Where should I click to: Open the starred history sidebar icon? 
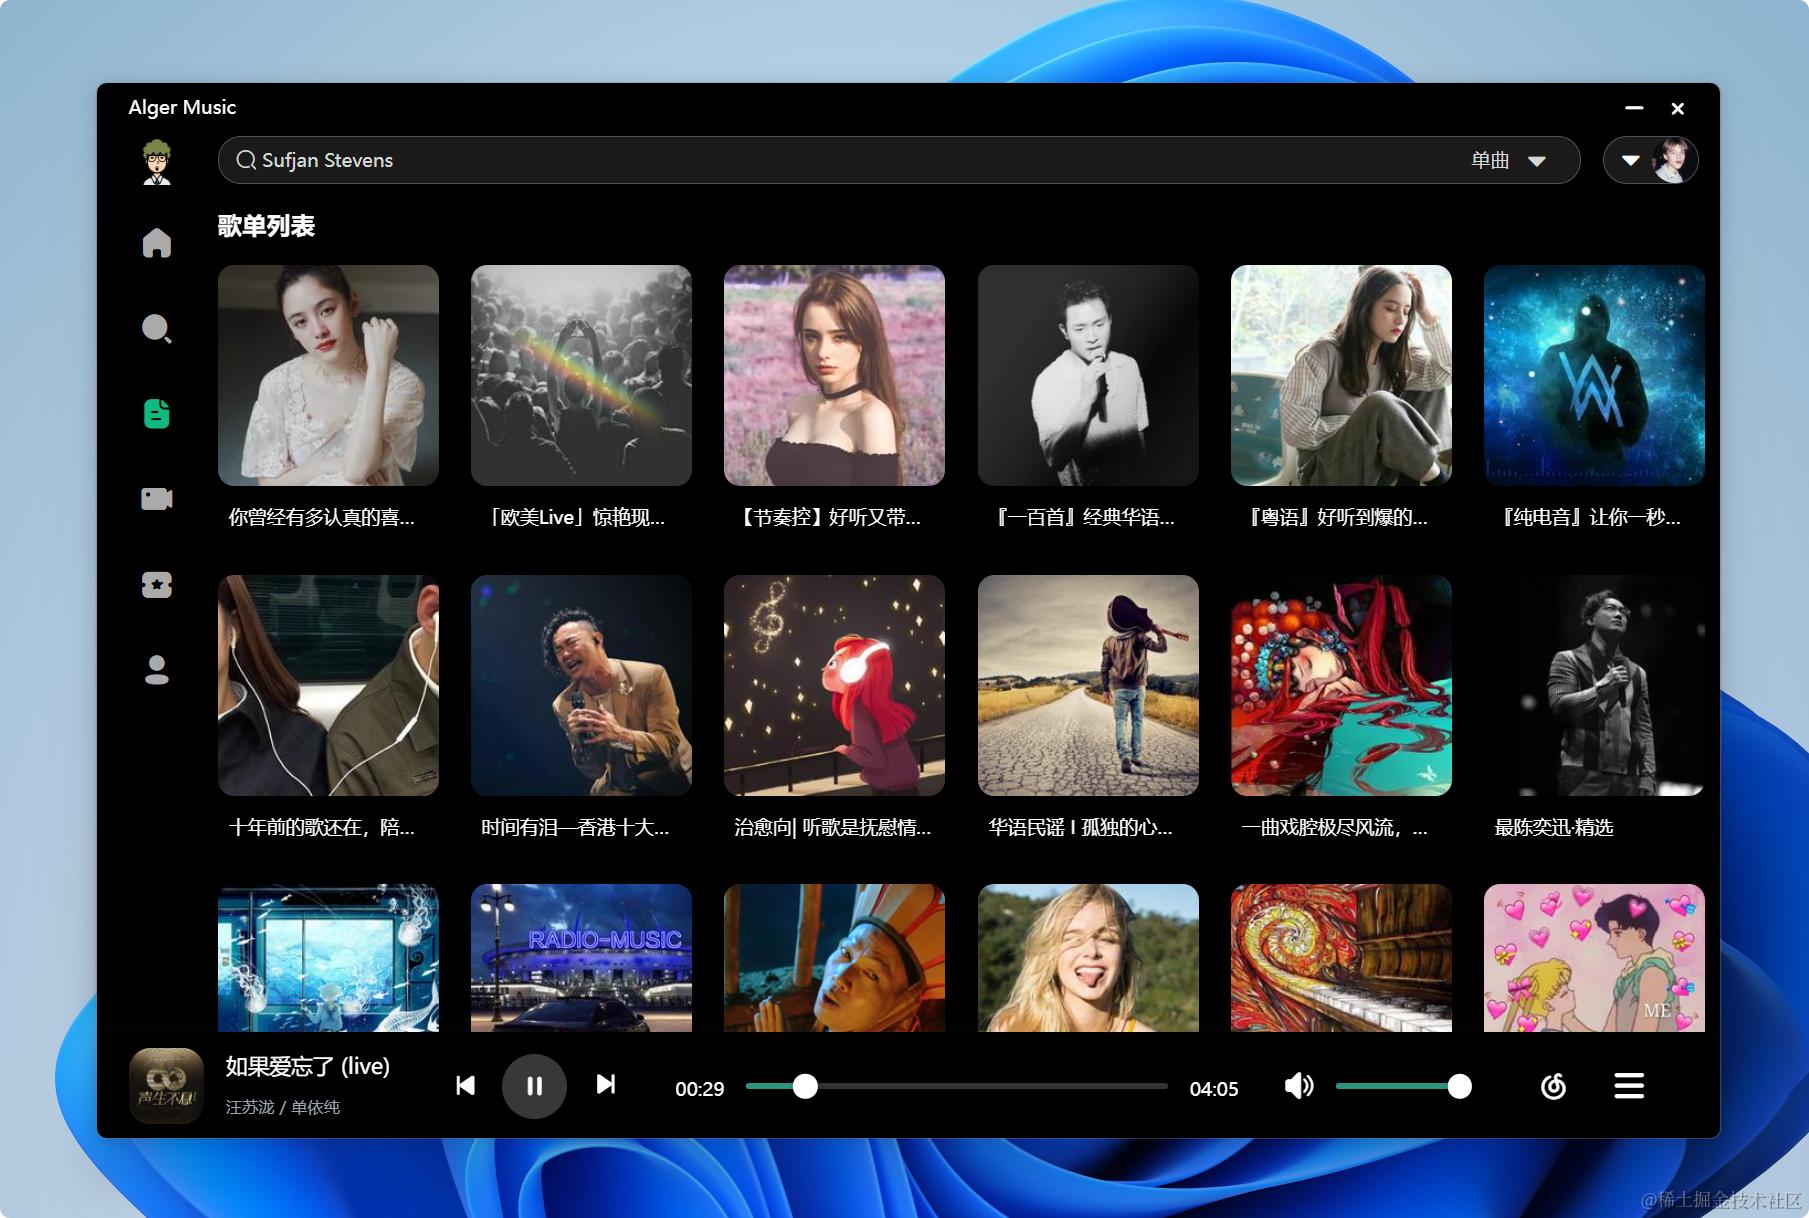pos(157,584)
